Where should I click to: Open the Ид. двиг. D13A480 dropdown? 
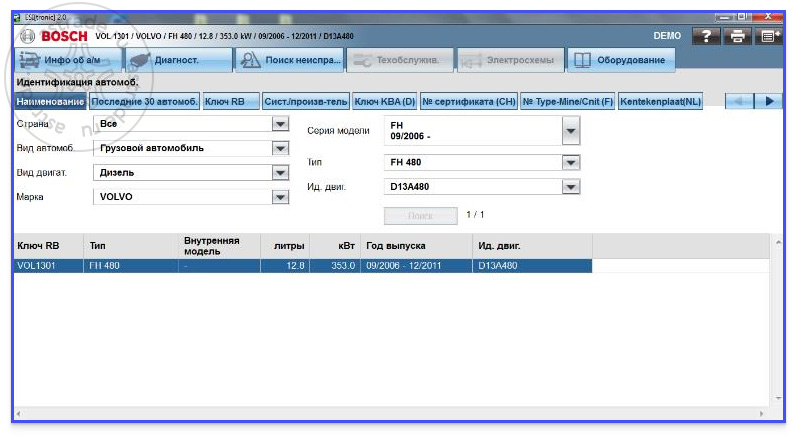(x=571, y=187)
